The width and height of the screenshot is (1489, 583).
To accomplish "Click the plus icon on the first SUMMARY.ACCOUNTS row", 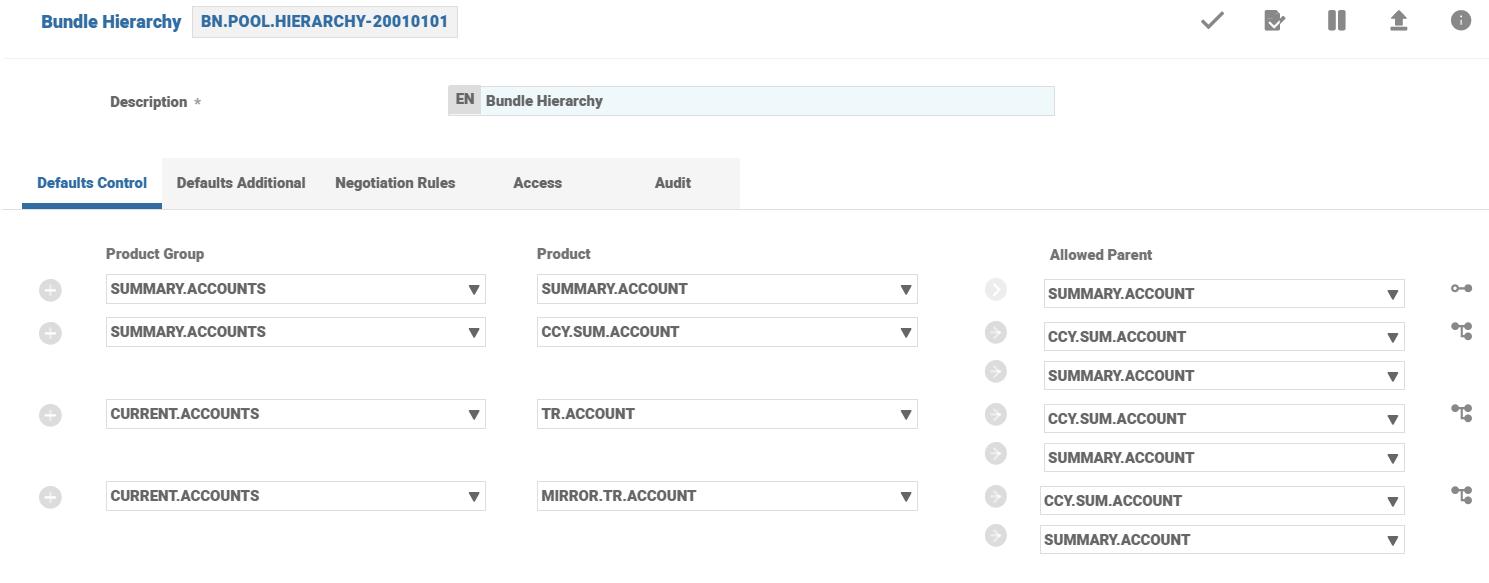I will [x=50, y=290].
